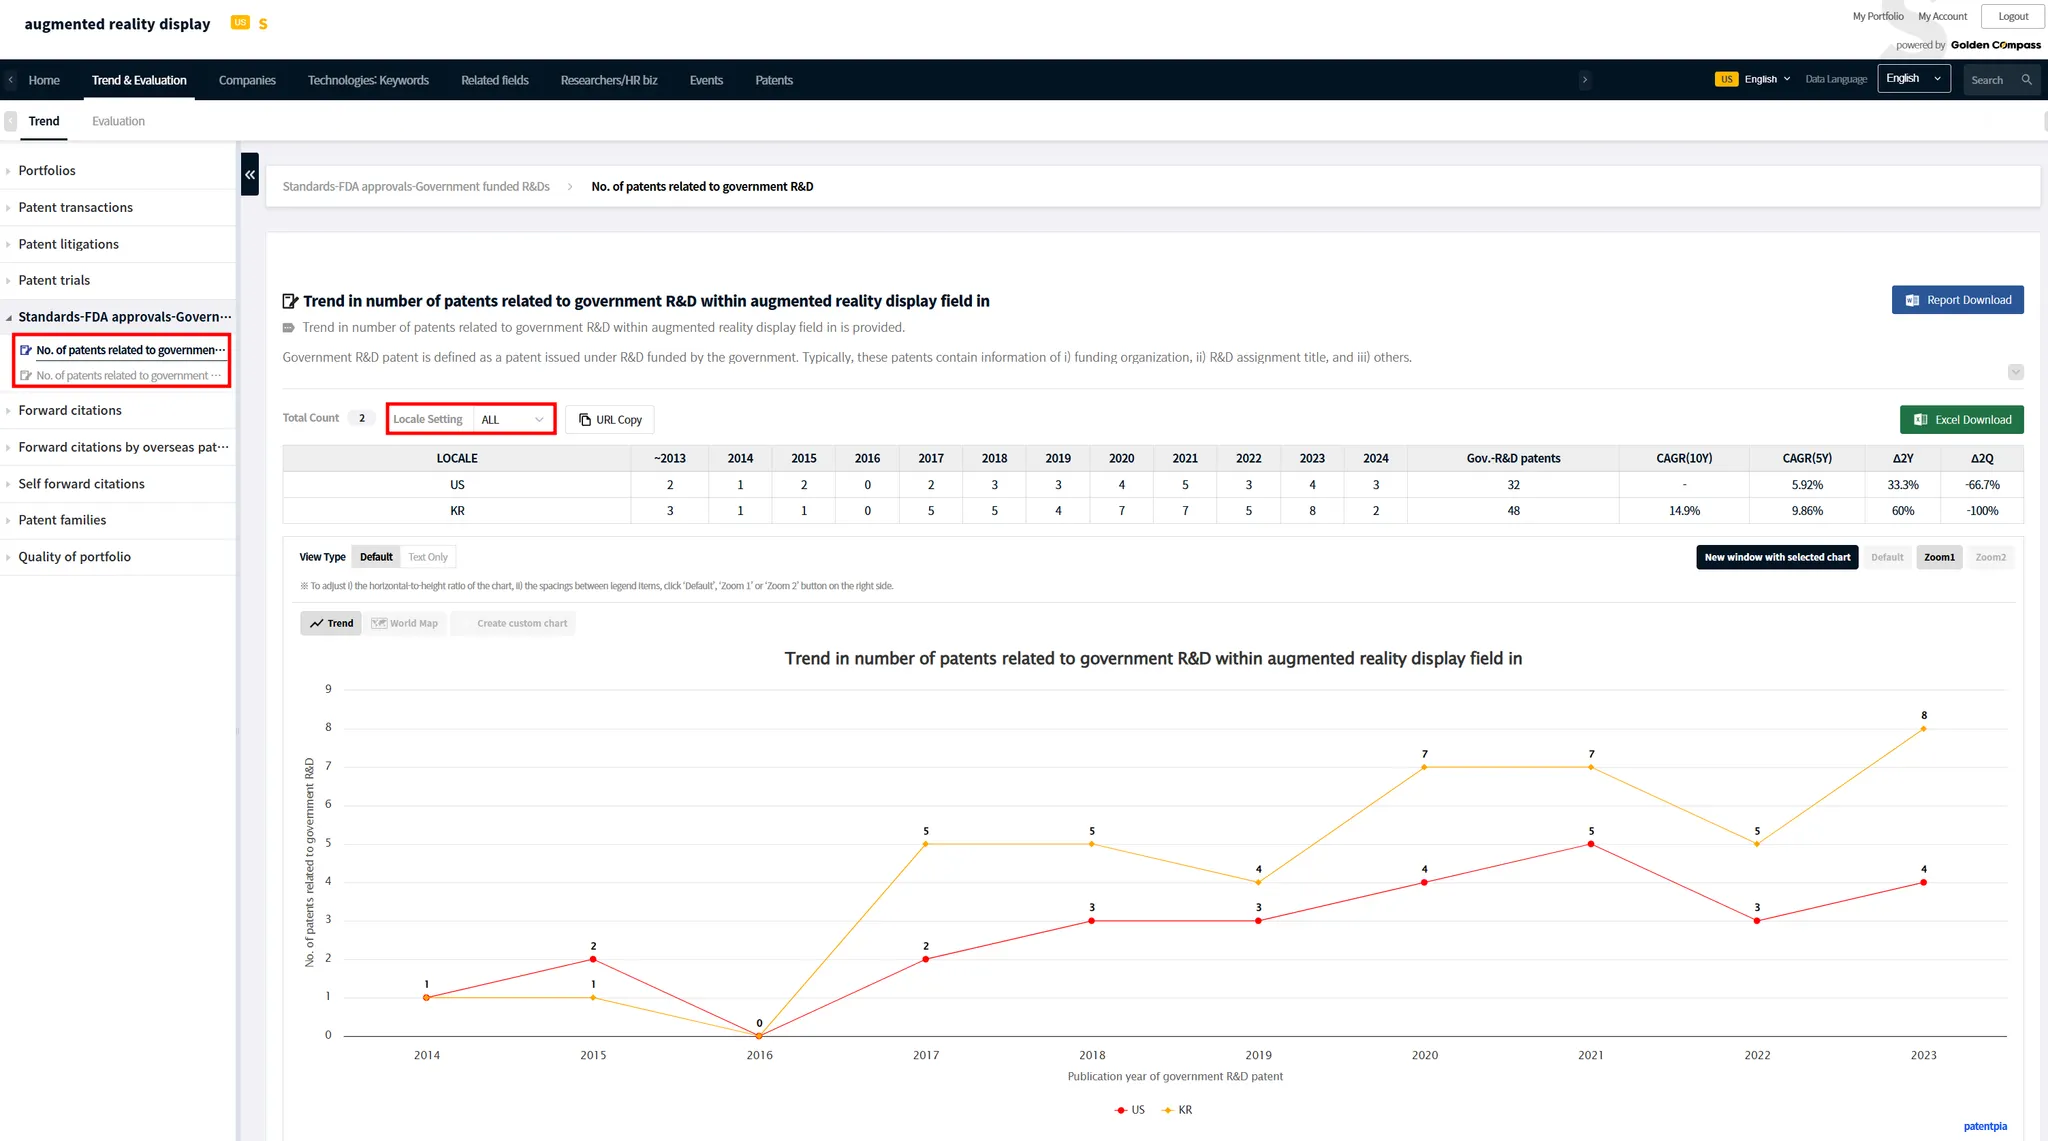Click the Report Download button
The height and width of the screenshot is (1141, 2048).
coord(1957,300)
